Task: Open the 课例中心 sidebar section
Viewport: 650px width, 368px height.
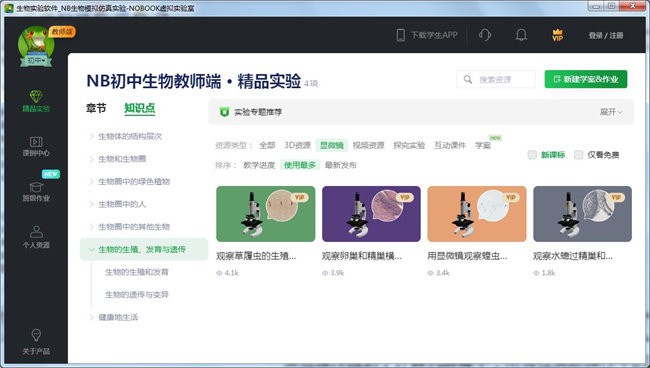Action: coord(36,147)
